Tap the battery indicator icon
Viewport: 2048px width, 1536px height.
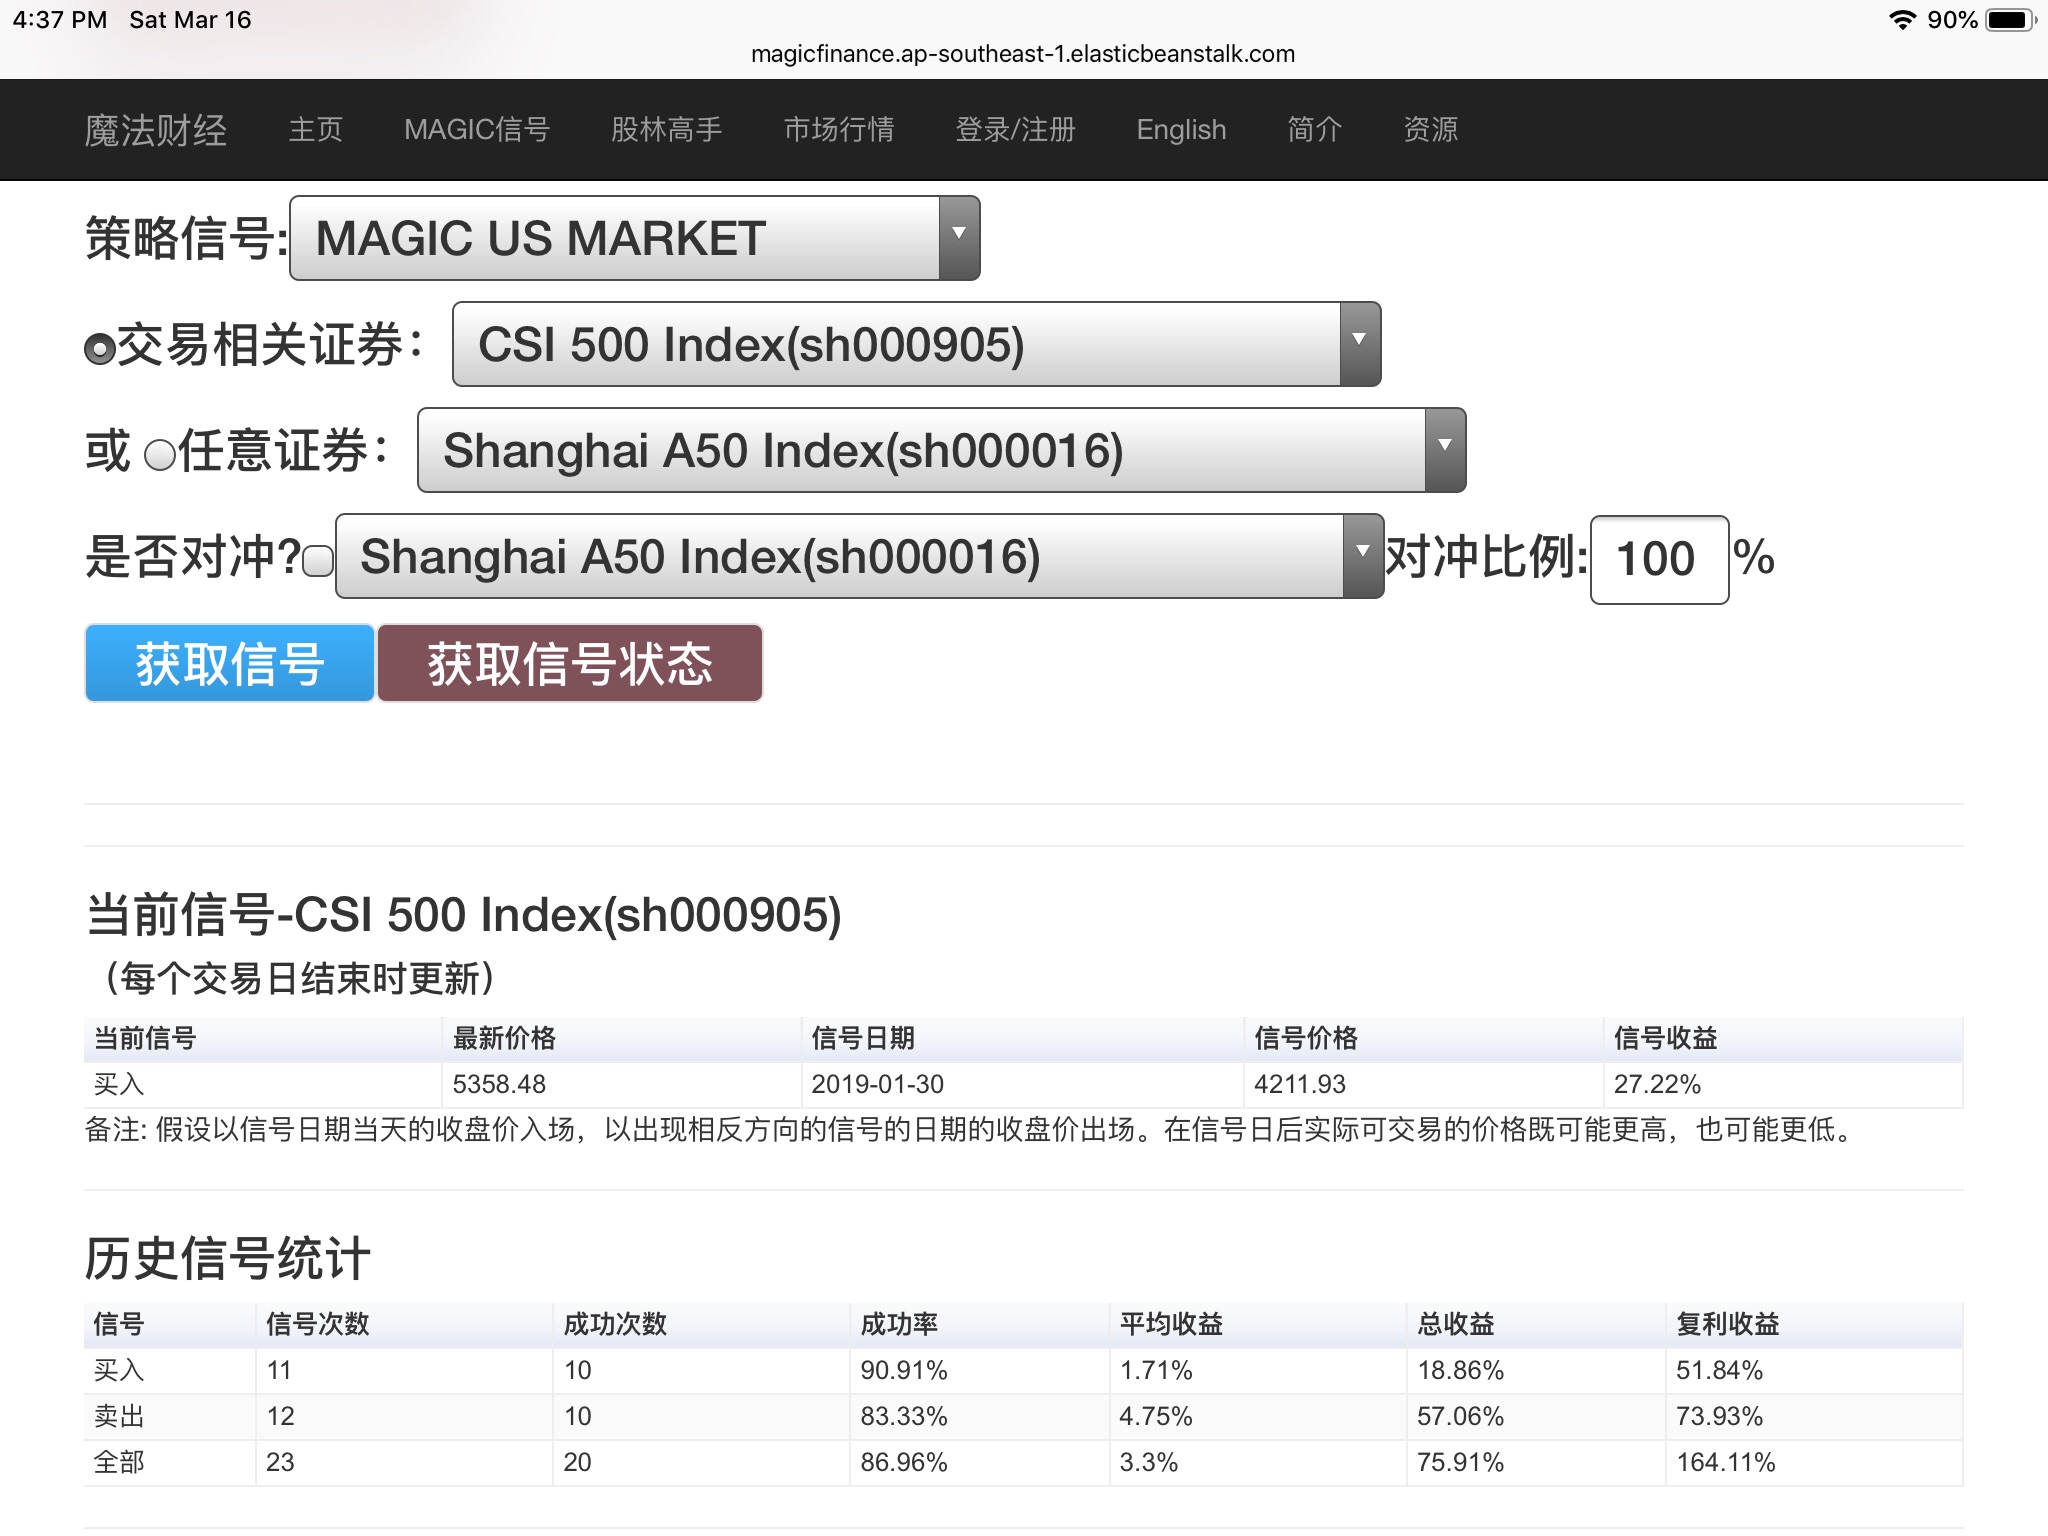coord(2010,20)
